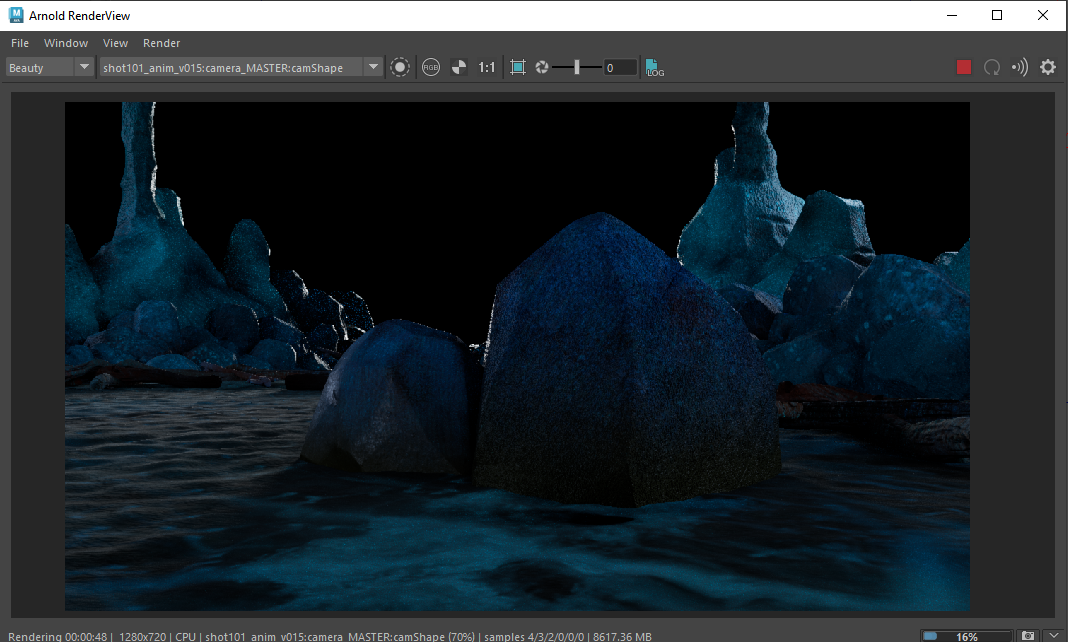1068x642 pixels.
Task: Click the exposure slider handle
Action: click(577, 67)
